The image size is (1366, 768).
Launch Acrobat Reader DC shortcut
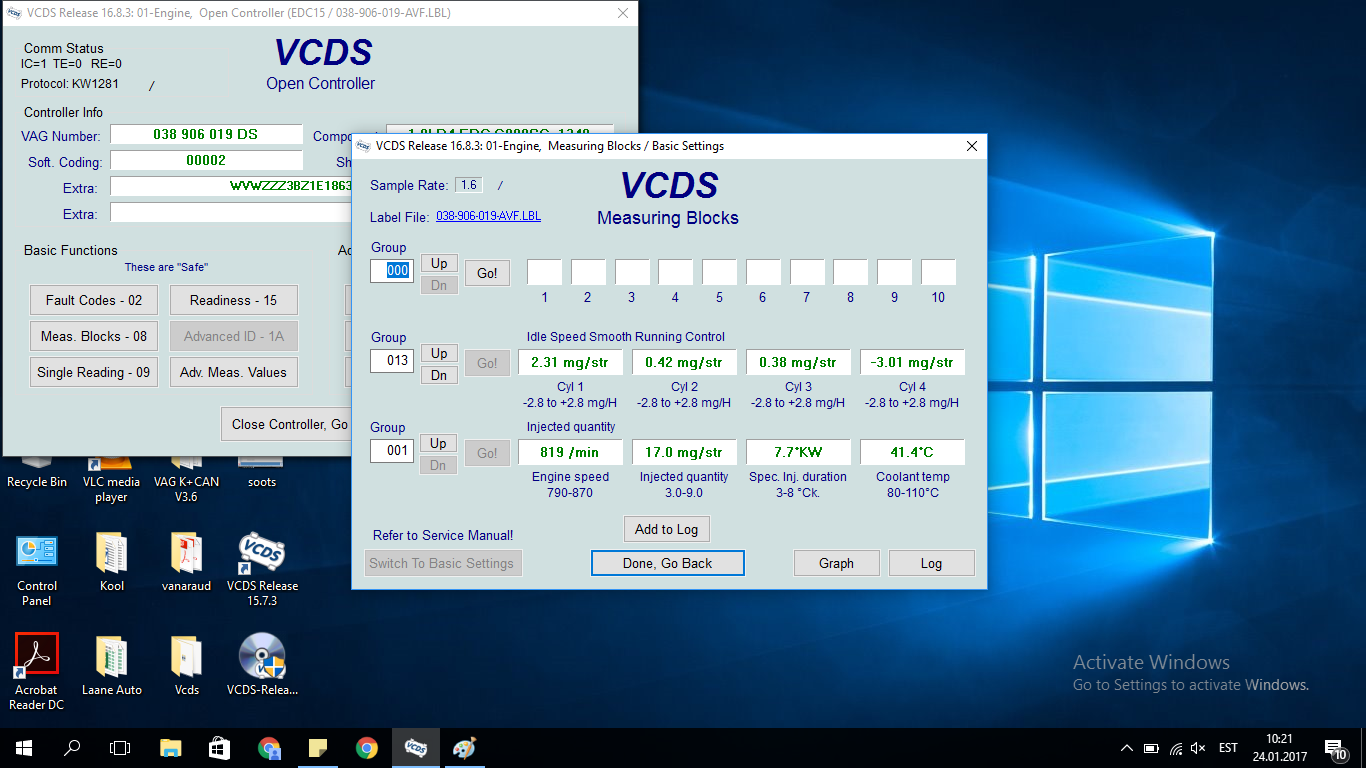37,672
